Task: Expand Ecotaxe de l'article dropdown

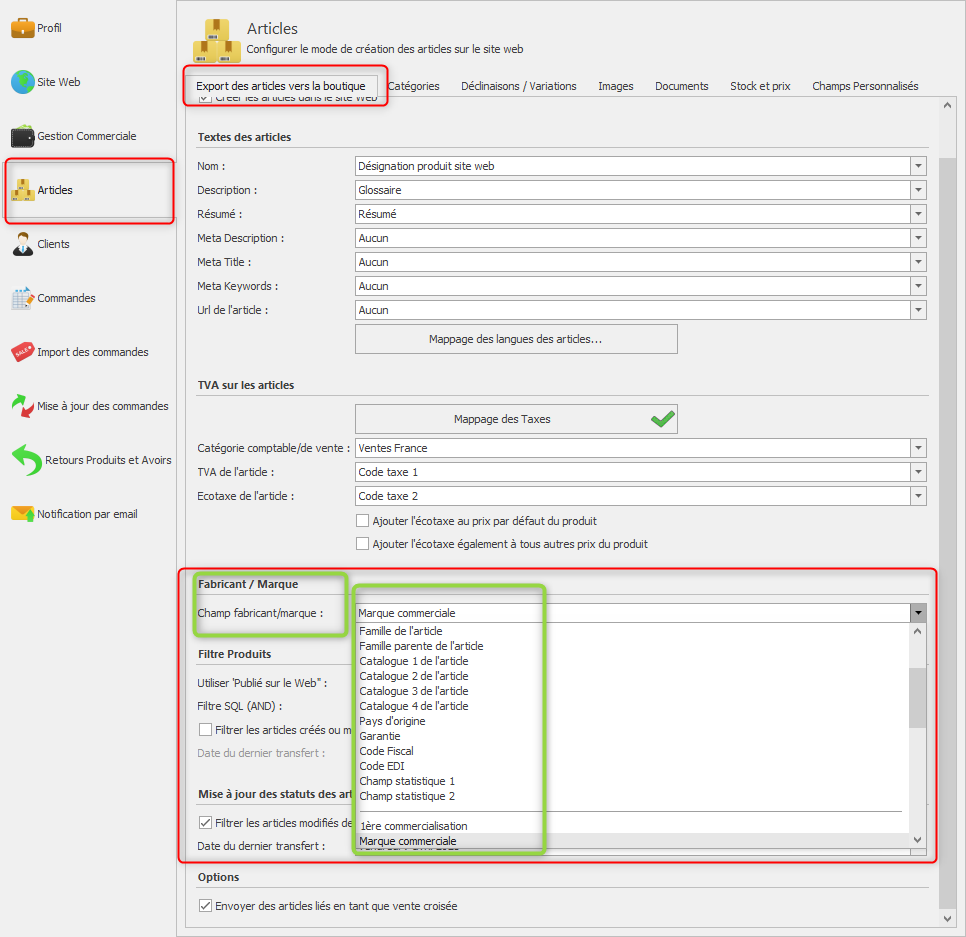Action: [x=919, y=497]
